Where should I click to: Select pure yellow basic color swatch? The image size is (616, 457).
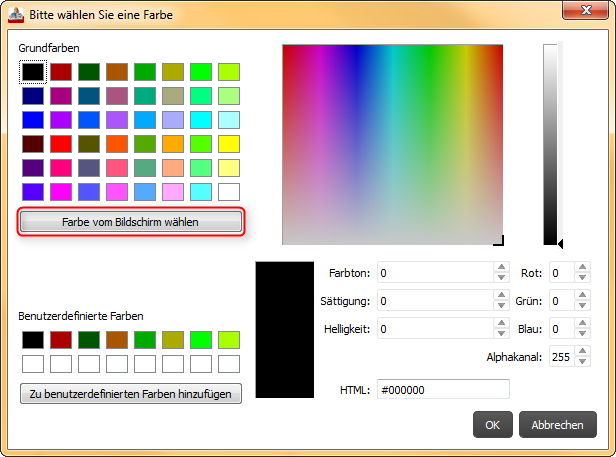[x=229, y=144]
